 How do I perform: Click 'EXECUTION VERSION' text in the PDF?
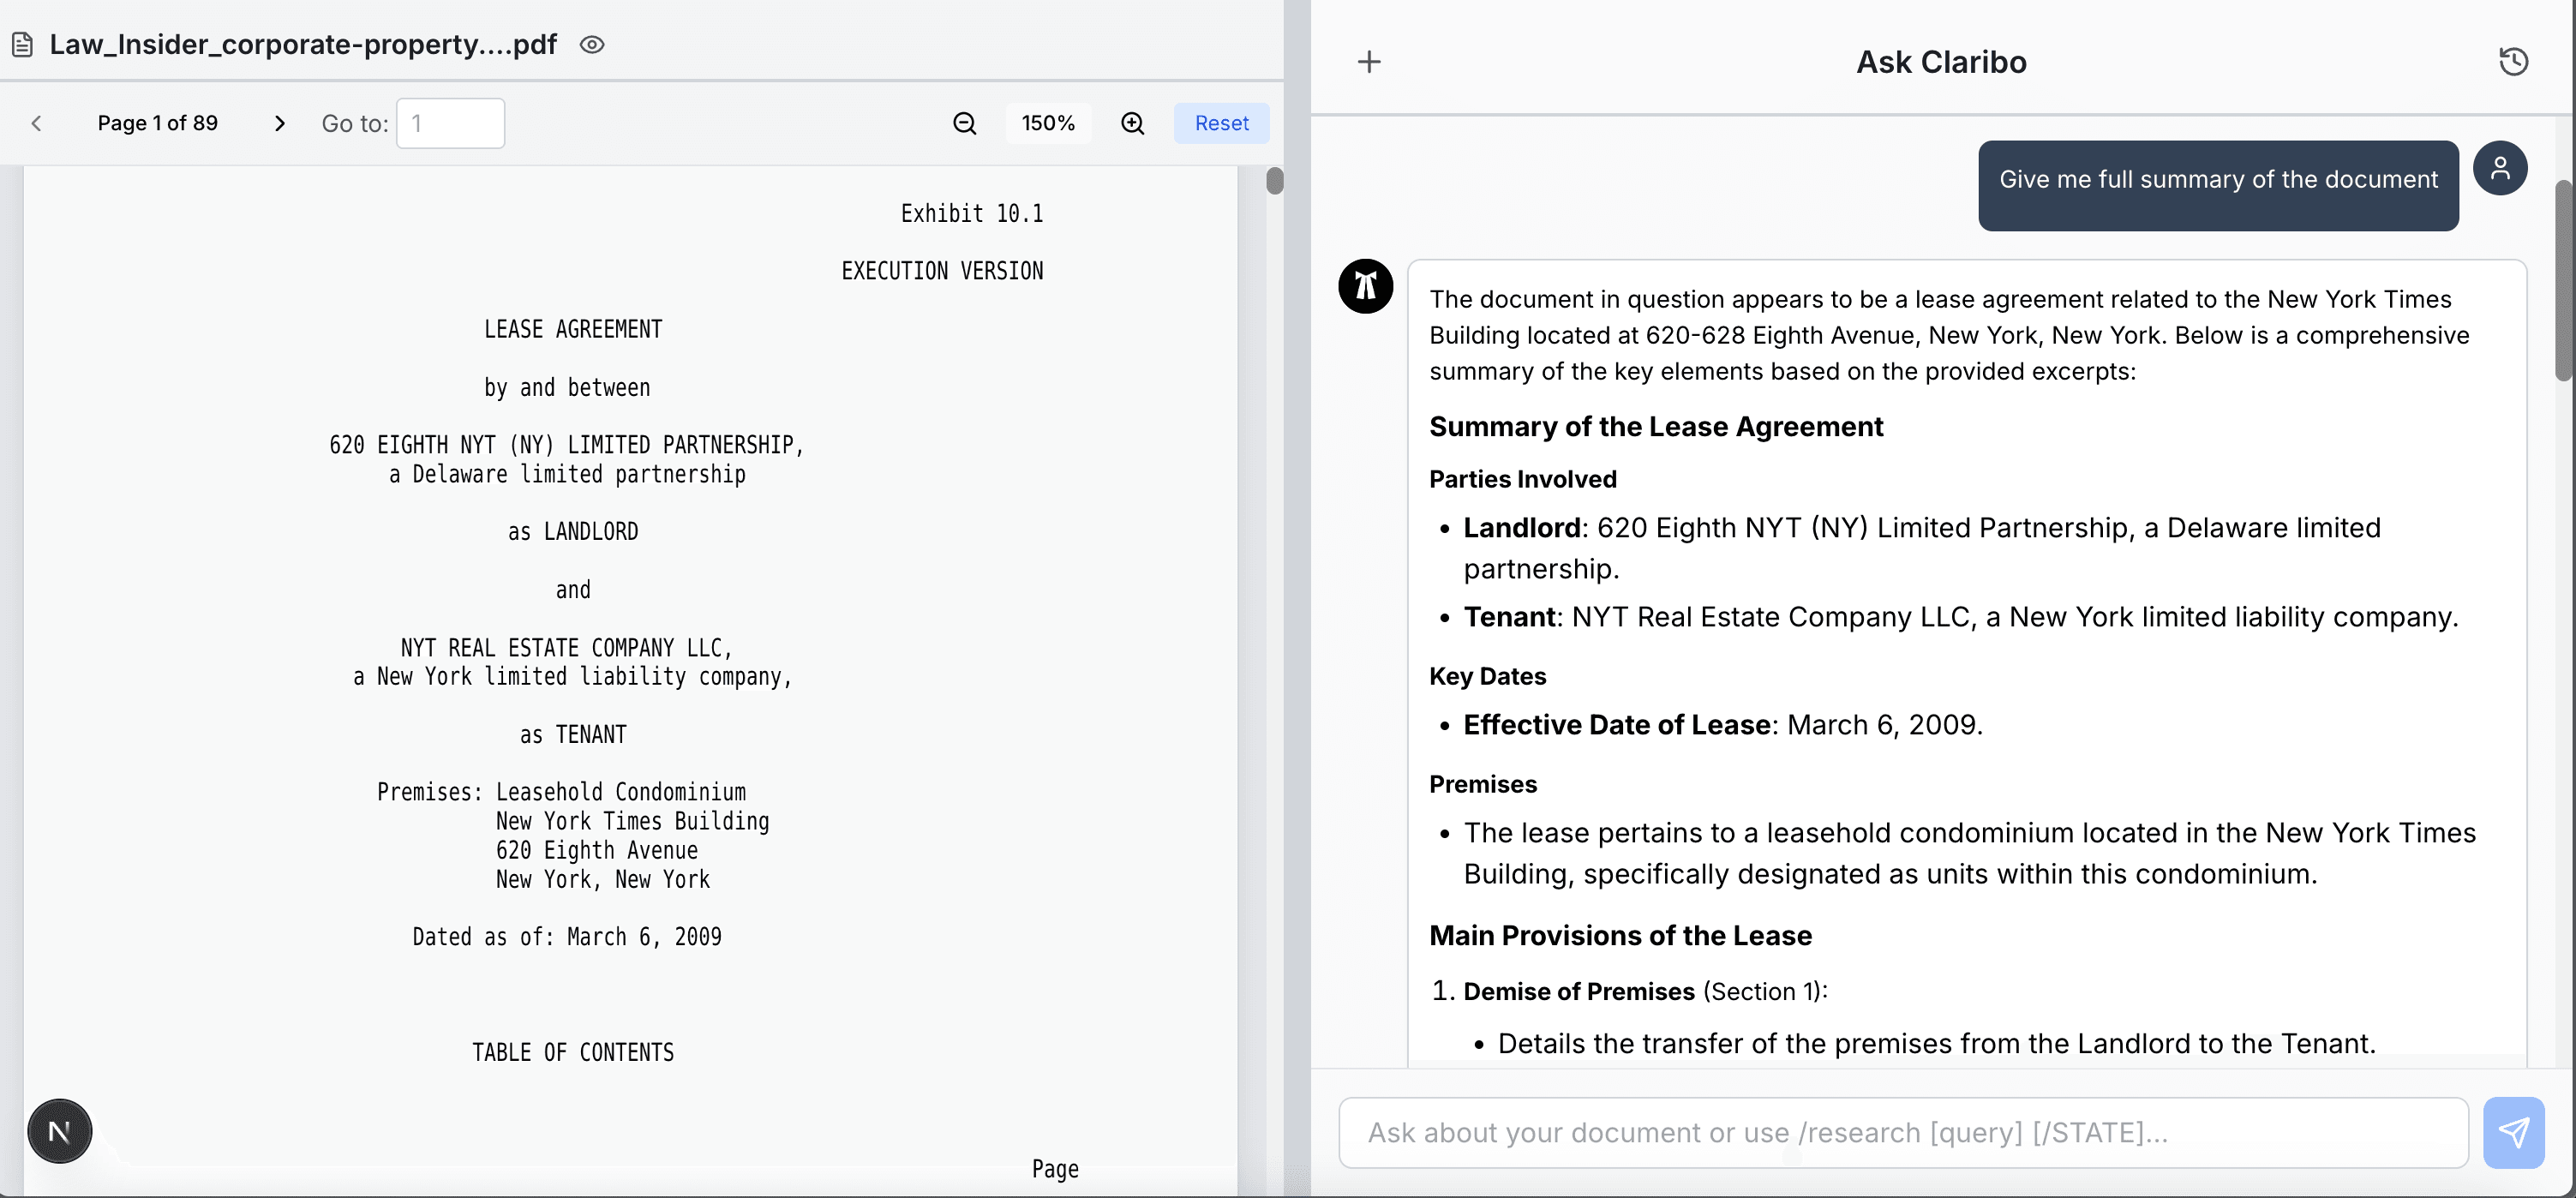(942, 272)
